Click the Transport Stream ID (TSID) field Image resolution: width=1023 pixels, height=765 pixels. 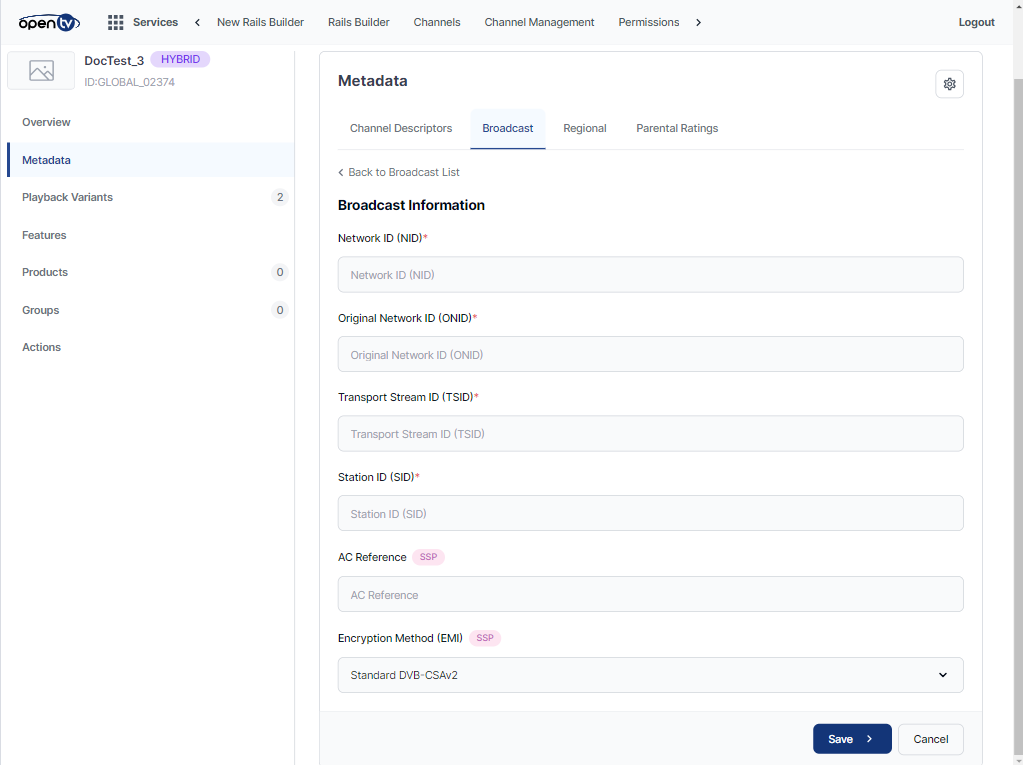pos(650,434)
